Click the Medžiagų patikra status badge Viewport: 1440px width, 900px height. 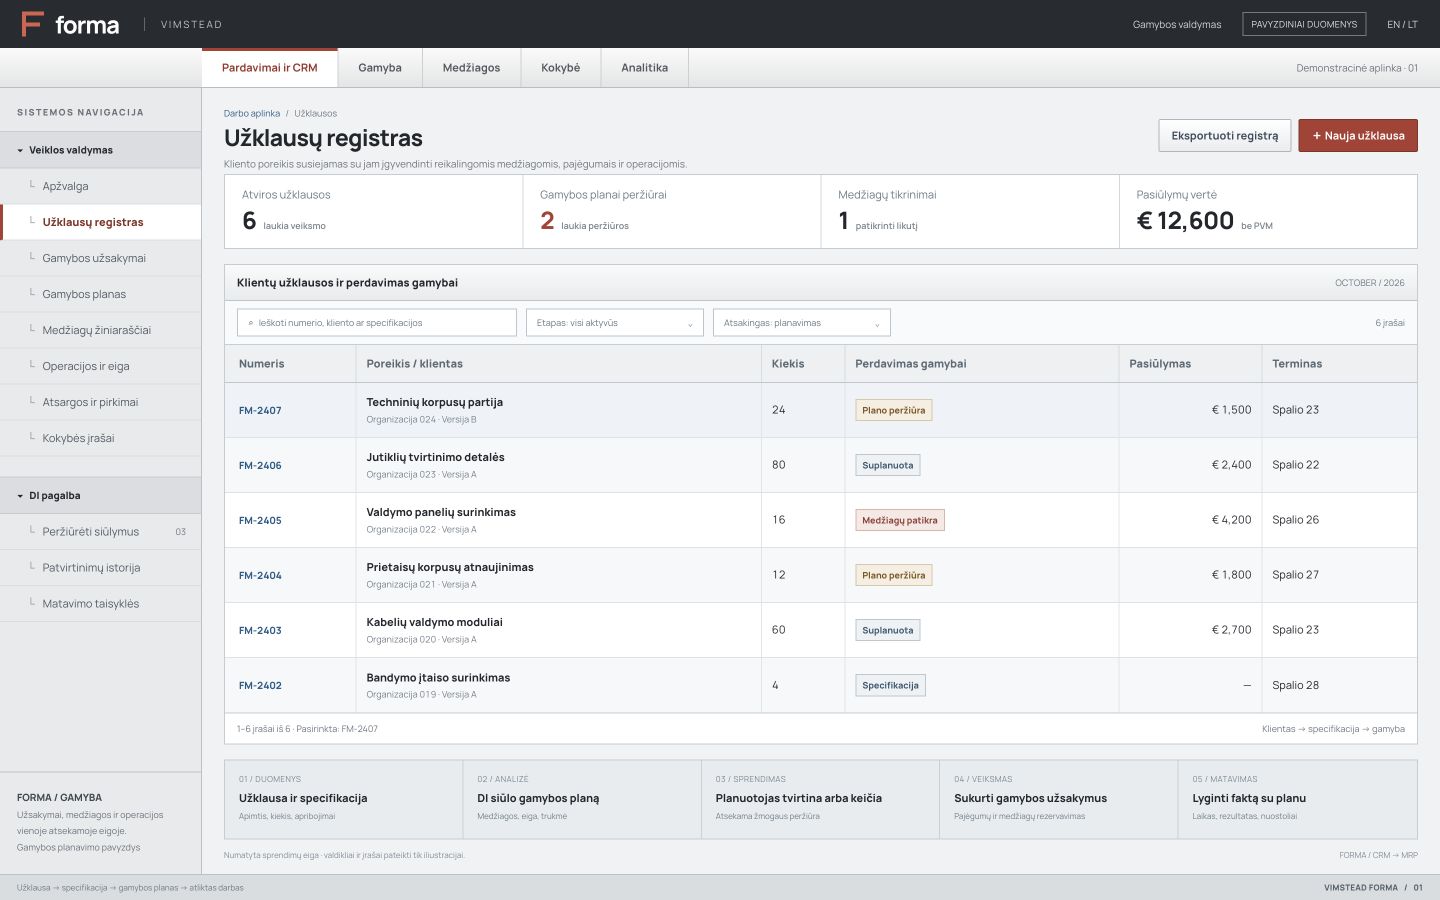click(900, 520)
